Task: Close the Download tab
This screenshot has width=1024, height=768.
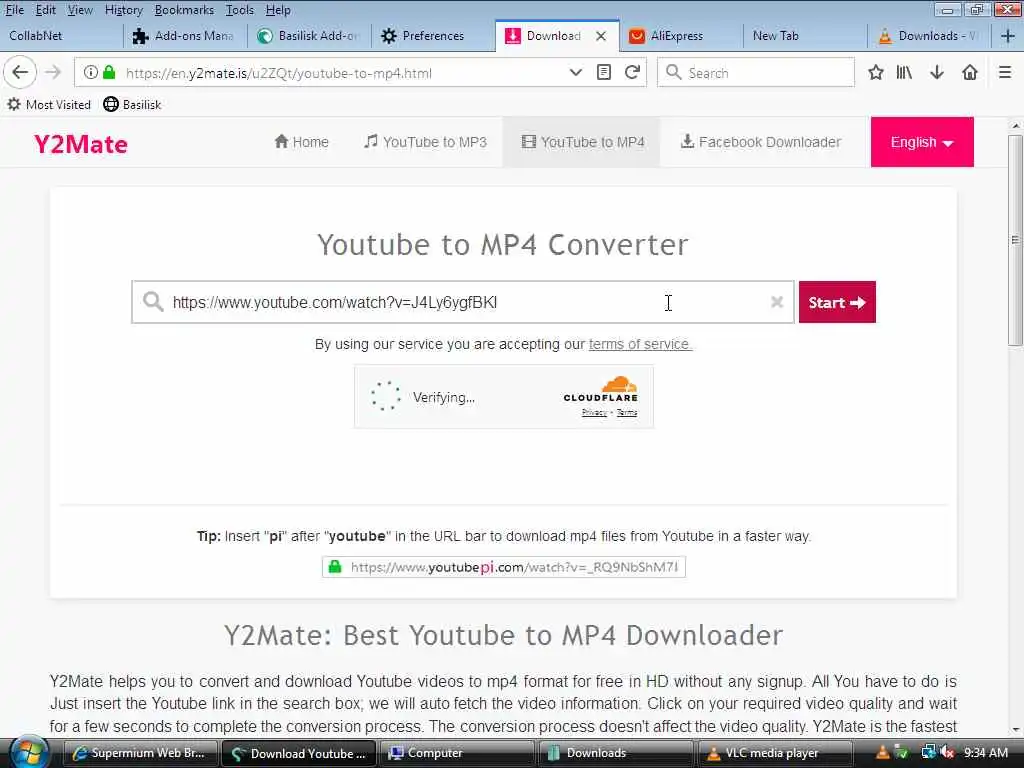Action: (601, 36)
